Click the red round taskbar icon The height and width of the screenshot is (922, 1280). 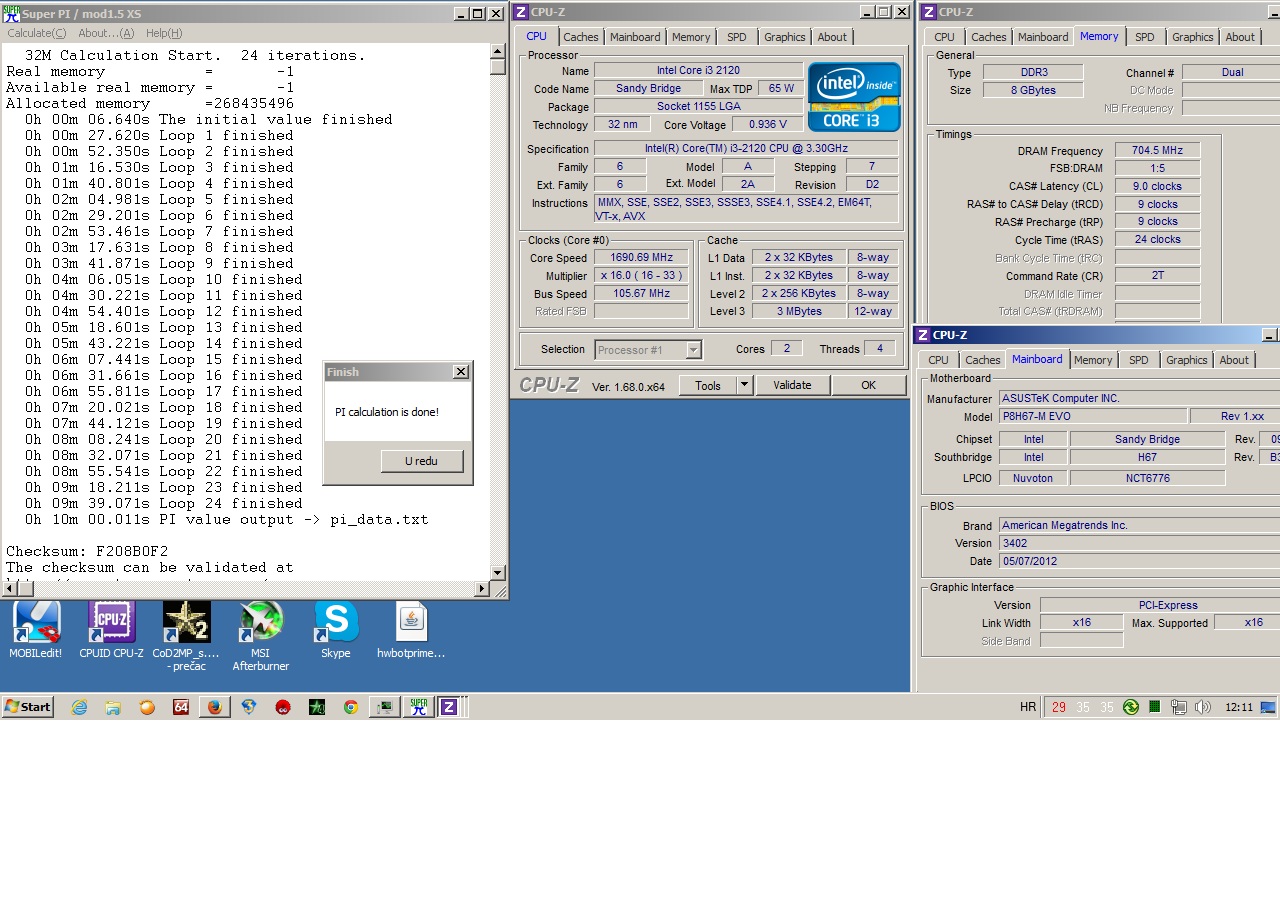coord(283,707)
